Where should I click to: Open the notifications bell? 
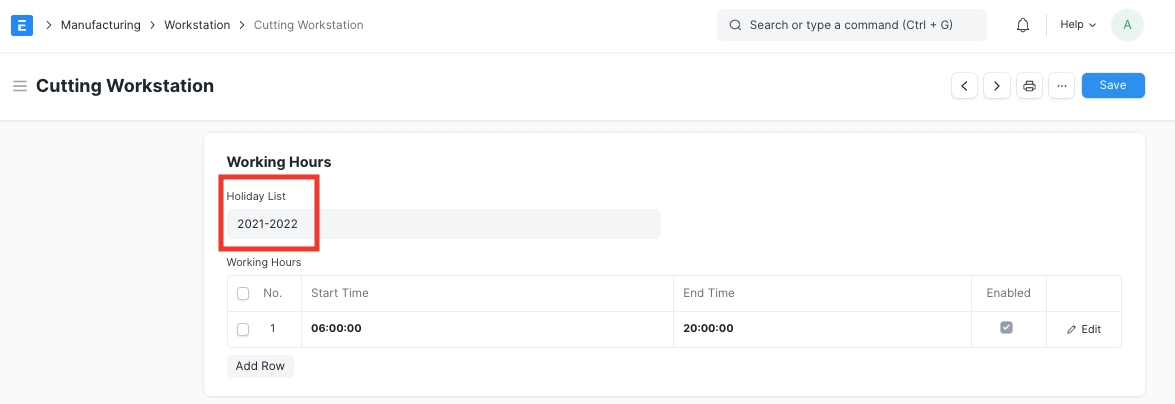click(1022, 25)
